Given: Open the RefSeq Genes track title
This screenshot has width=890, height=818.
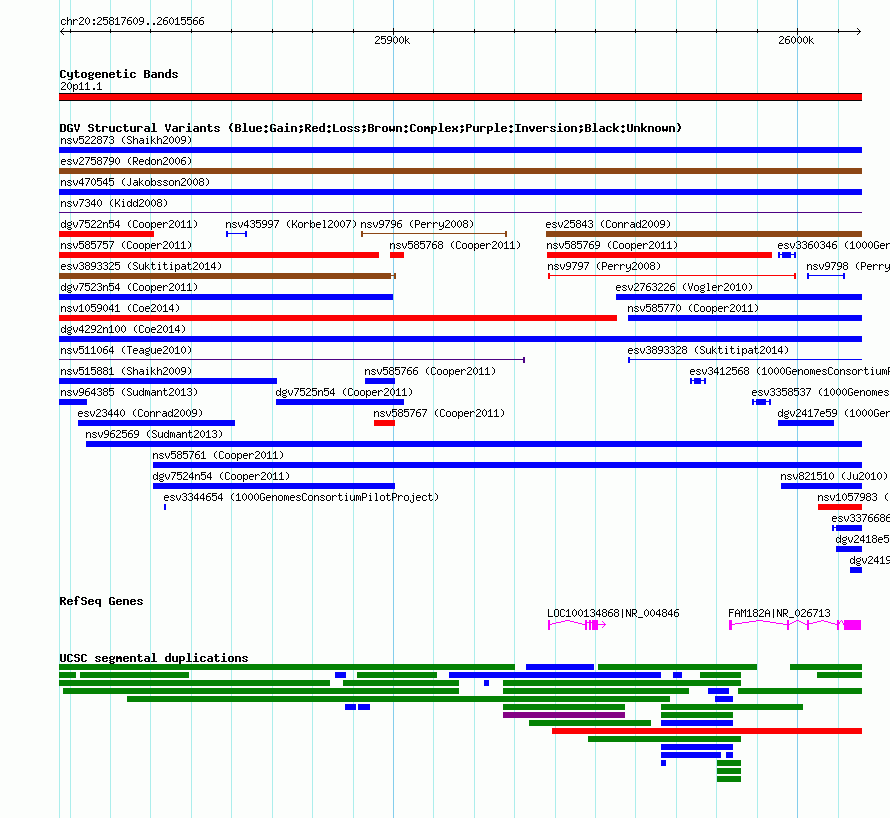Looking at the screenshot, I should [x=101, y=601].
